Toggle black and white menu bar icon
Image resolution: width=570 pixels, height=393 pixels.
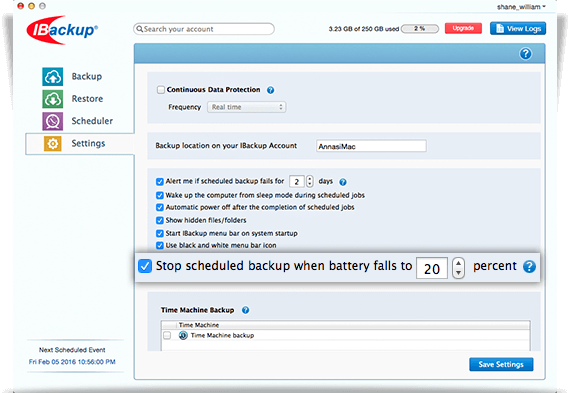160,245
